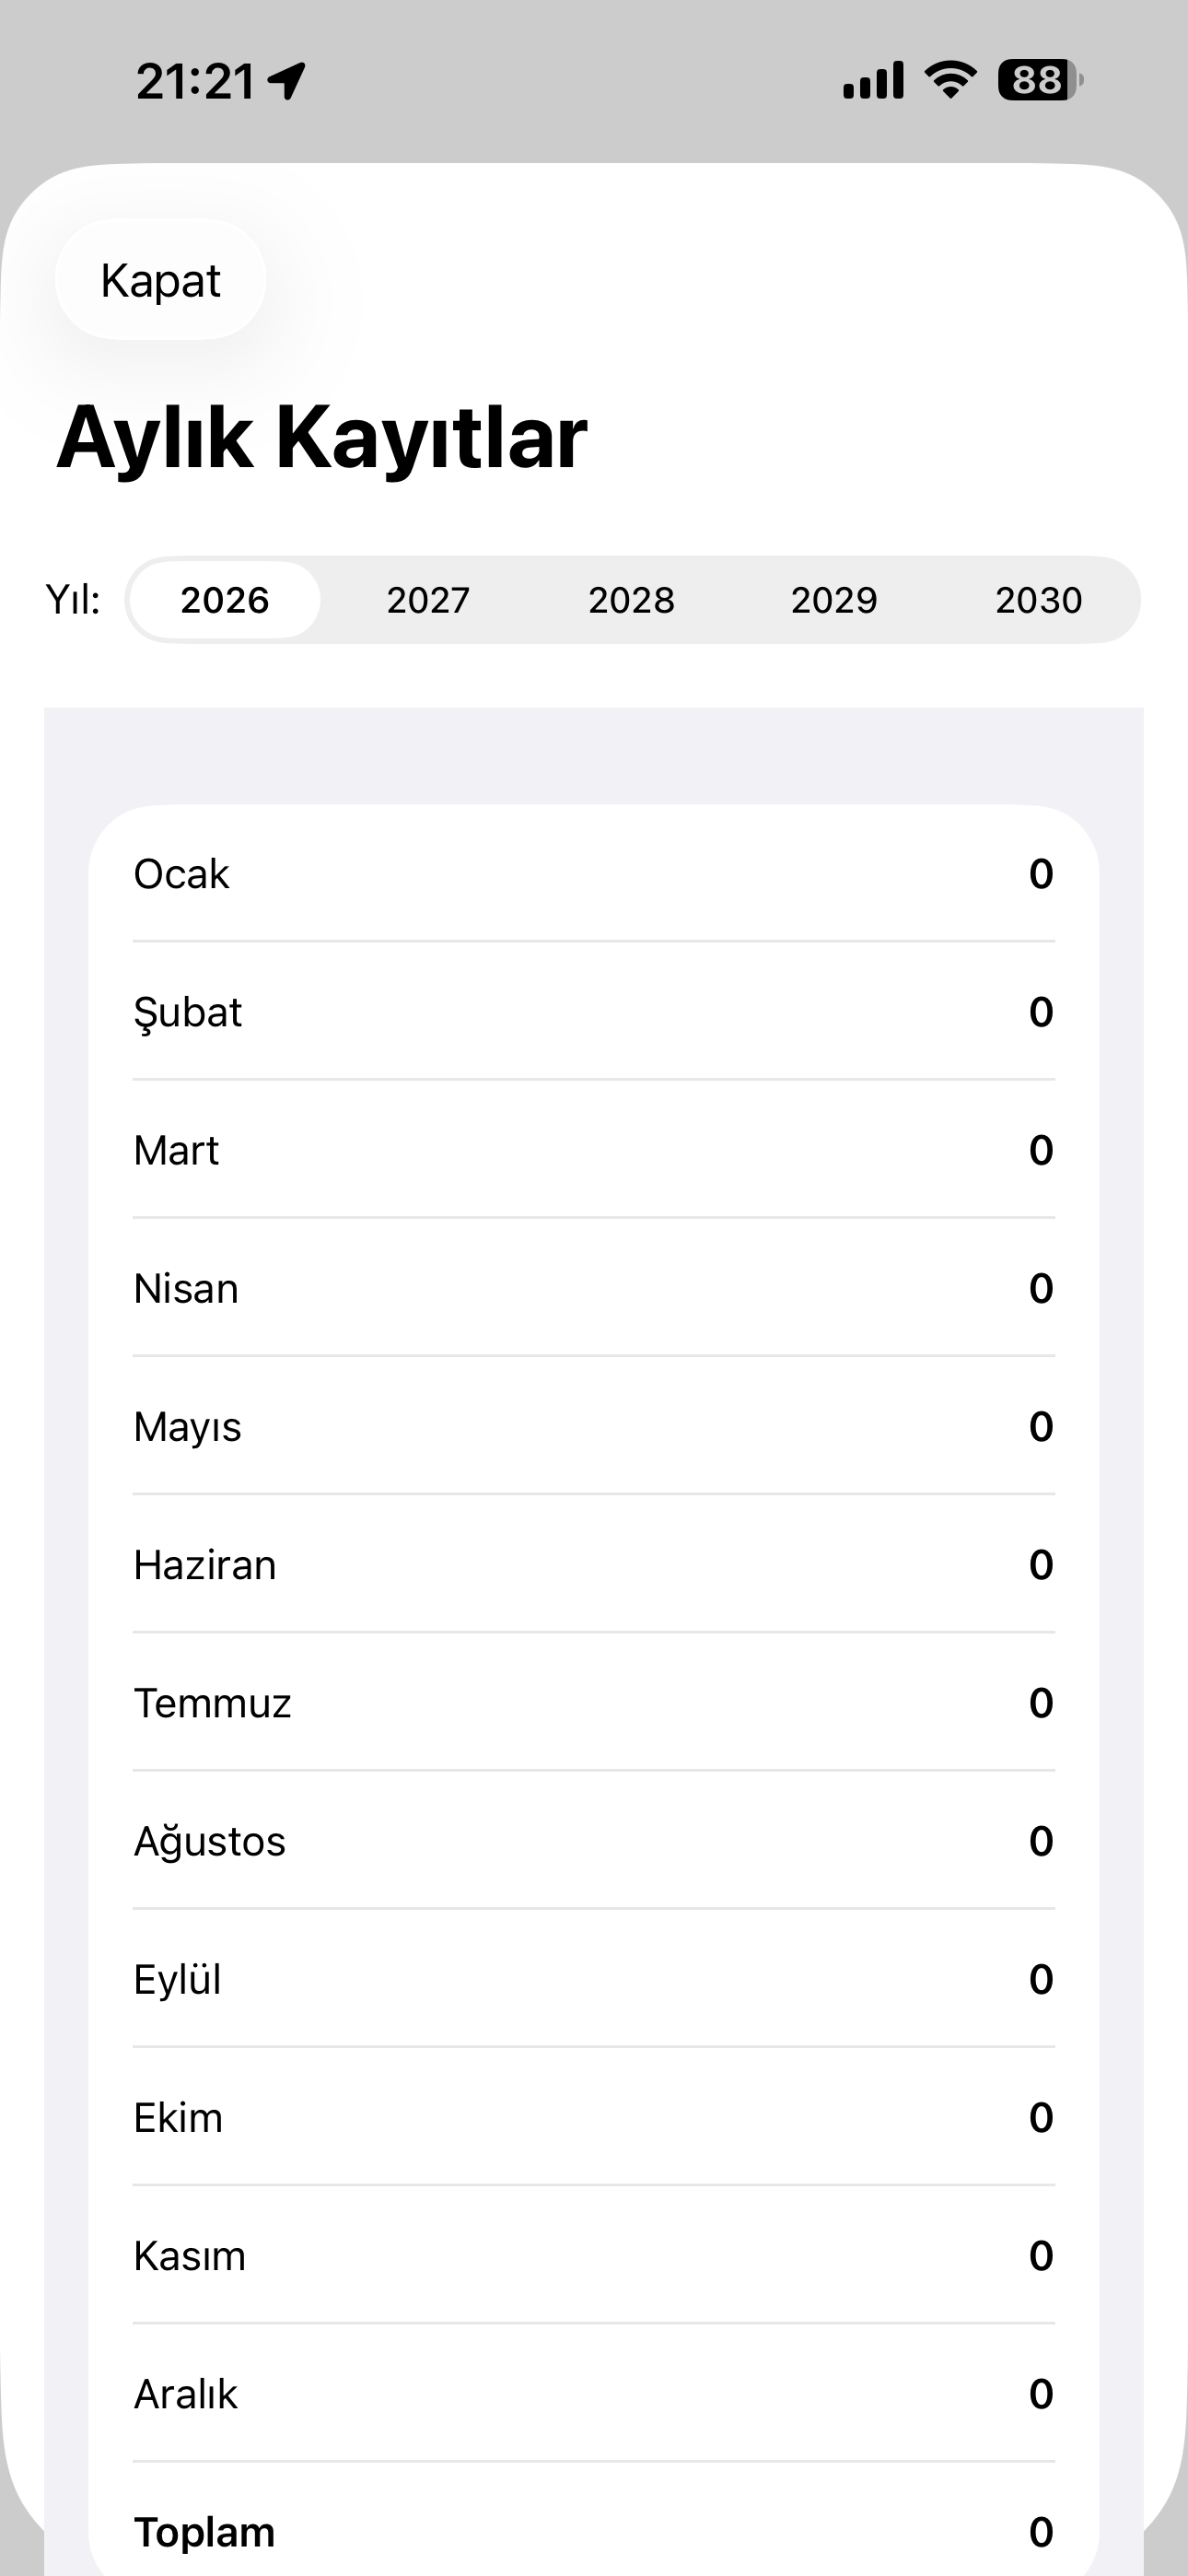The image size is (1188, 2576).
Task: Open the Haziran month entry
Action: pyautogui.click(x=594, y=1565)
